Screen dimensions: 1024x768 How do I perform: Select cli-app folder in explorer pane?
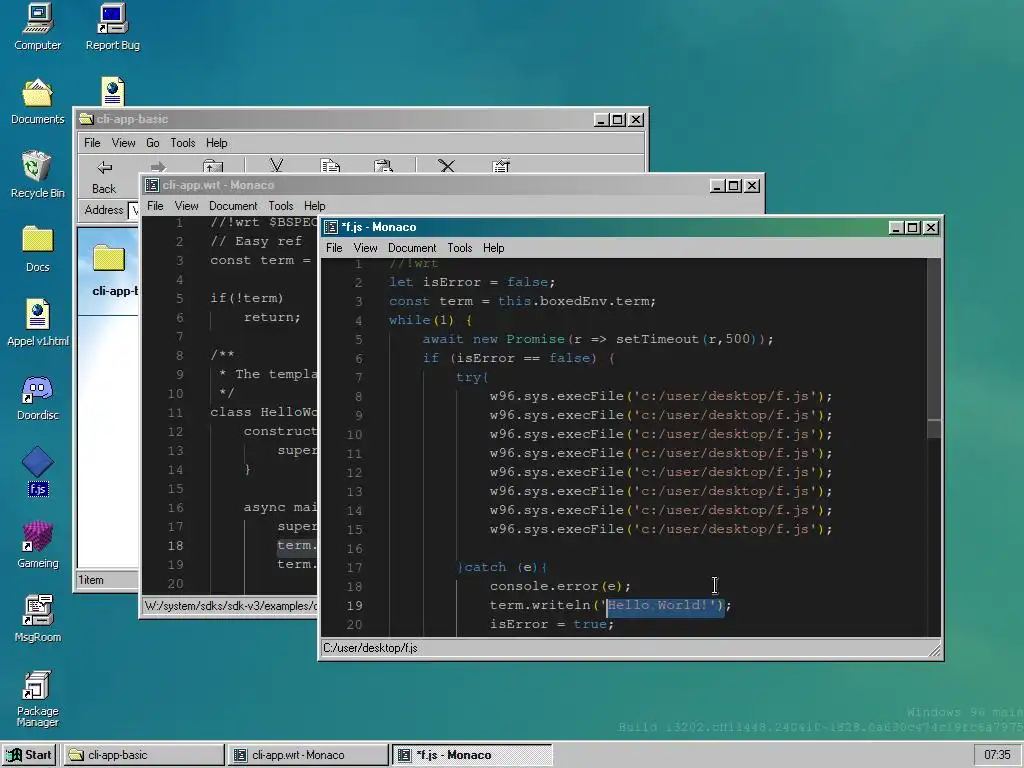[x=110, y=270]
